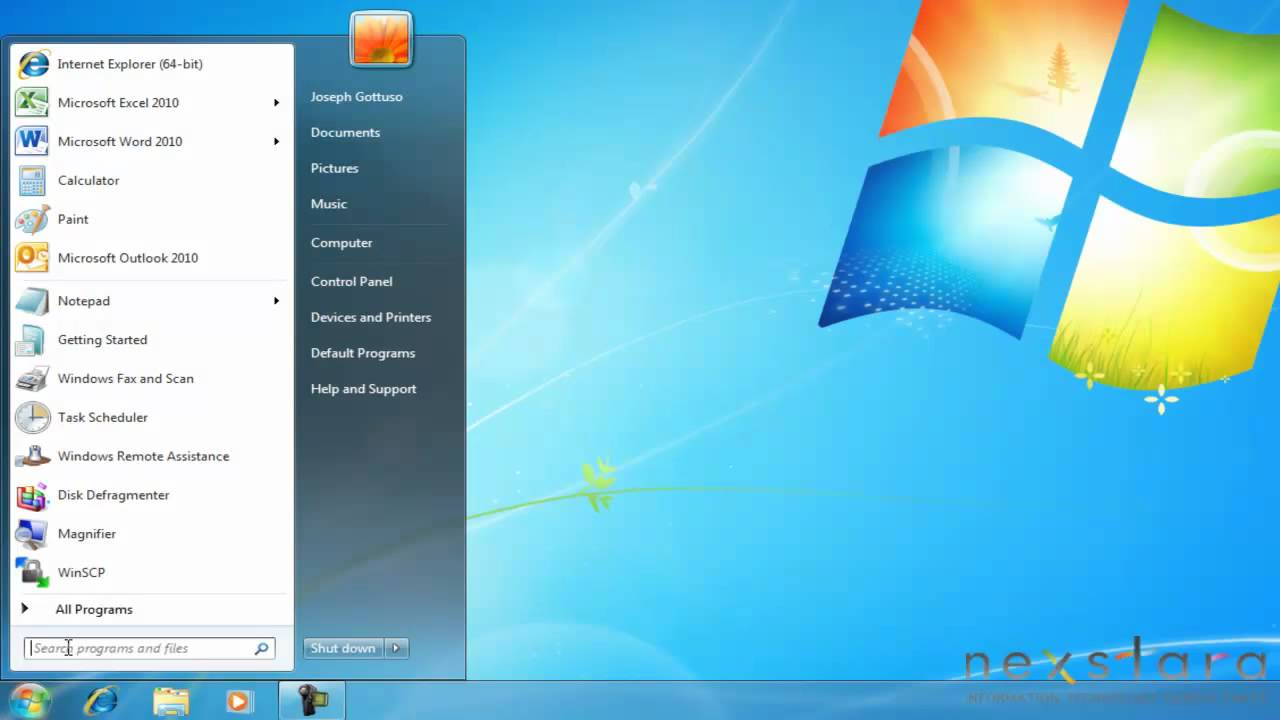The width and height of the screenshot is (1280, 720).
Task: Click All Programs text
Action: coord(94,610)
